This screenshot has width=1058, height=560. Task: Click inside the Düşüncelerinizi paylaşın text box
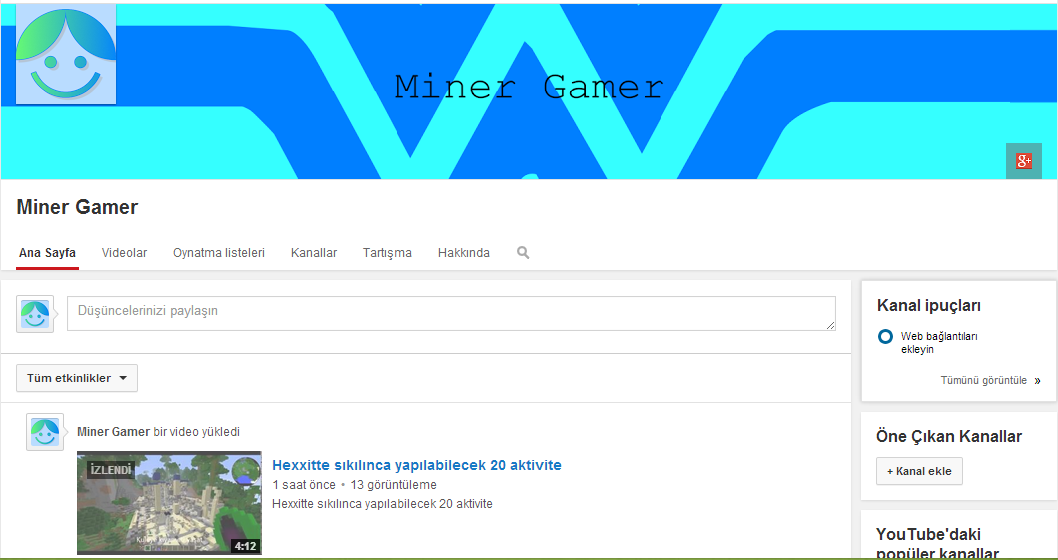[451, 314]
